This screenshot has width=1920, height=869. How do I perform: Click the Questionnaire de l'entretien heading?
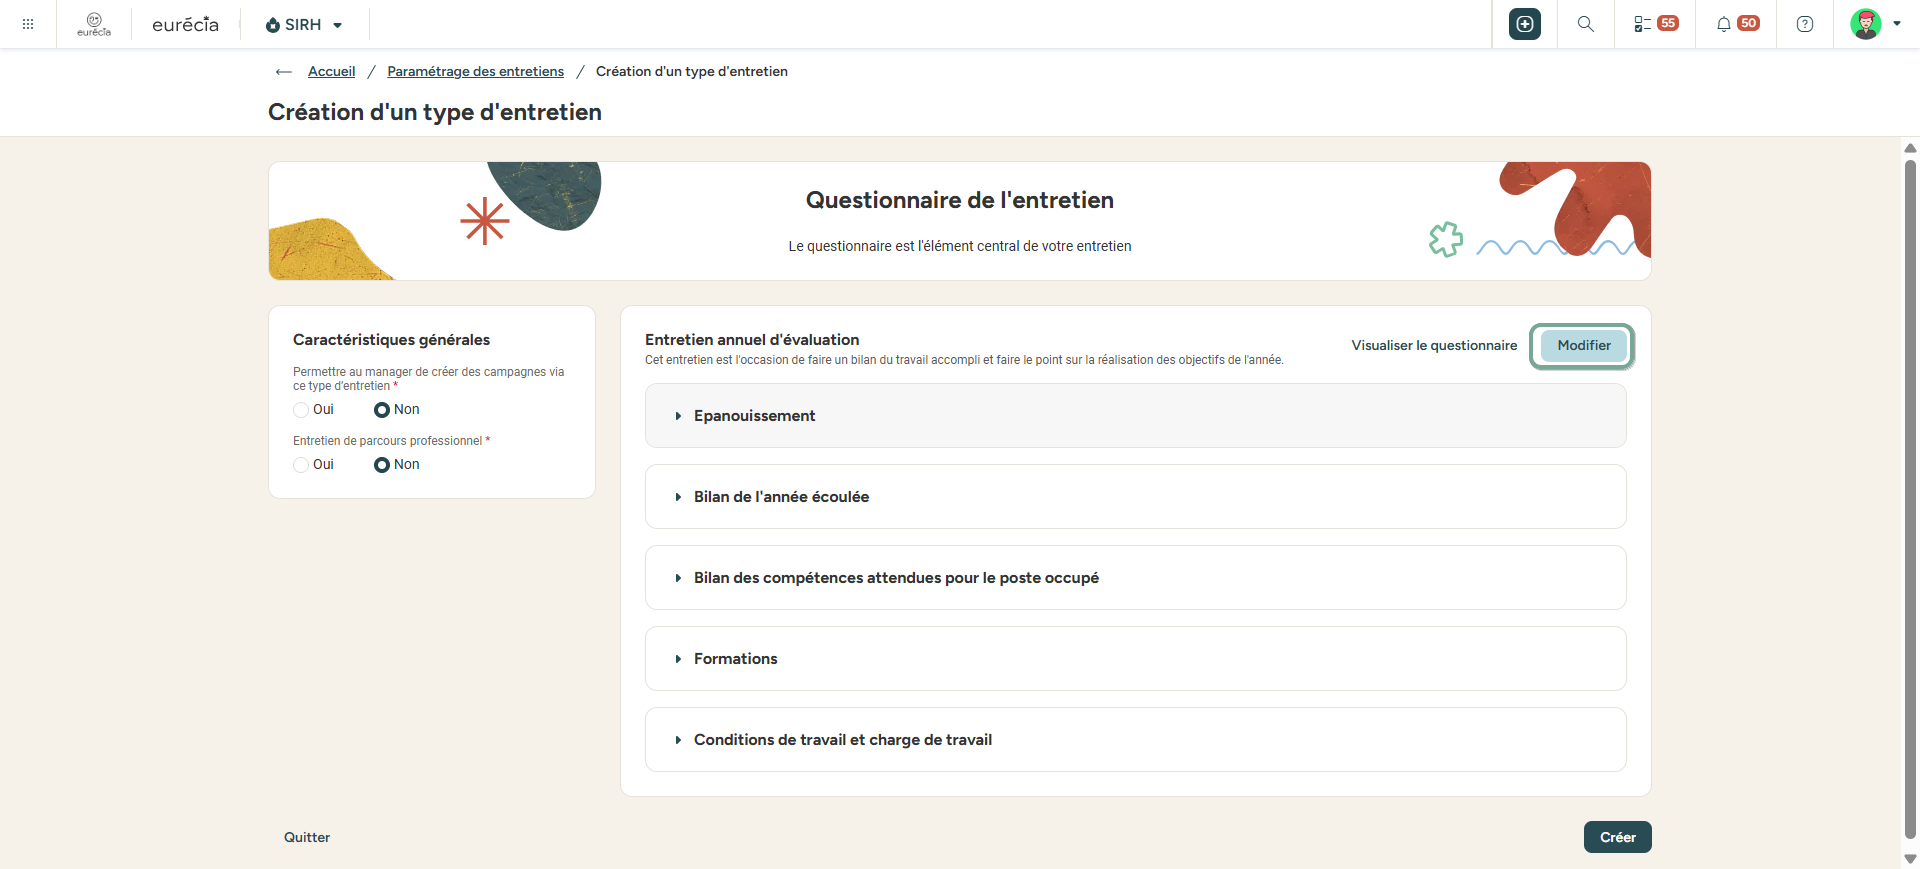pos(960,200)
